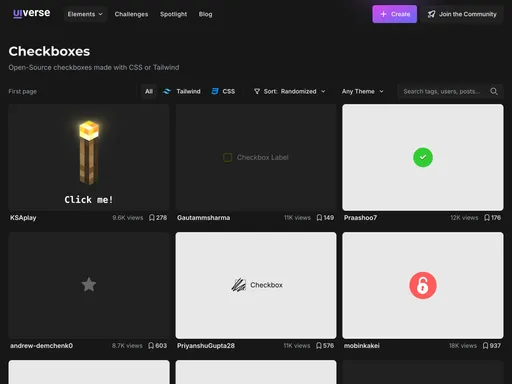Toggle the green checkmark circle checkbox

pyautogui.click(x=423, y=157)
